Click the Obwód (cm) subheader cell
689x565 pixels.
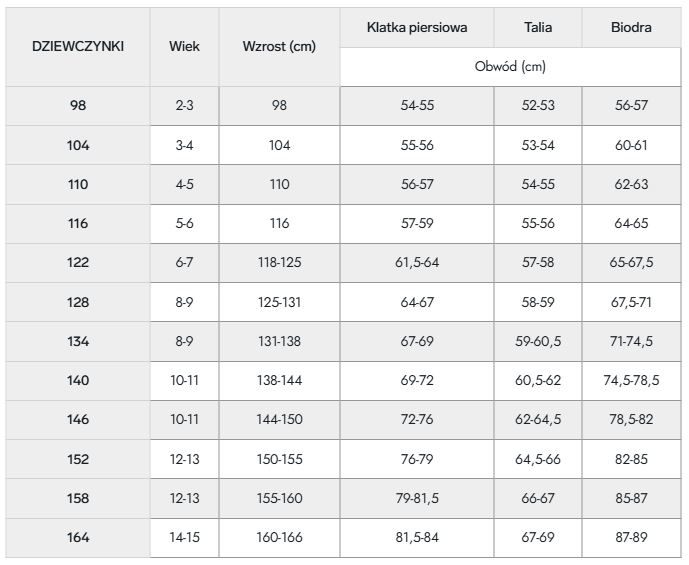pyautogui.click(x=510, y=67)
